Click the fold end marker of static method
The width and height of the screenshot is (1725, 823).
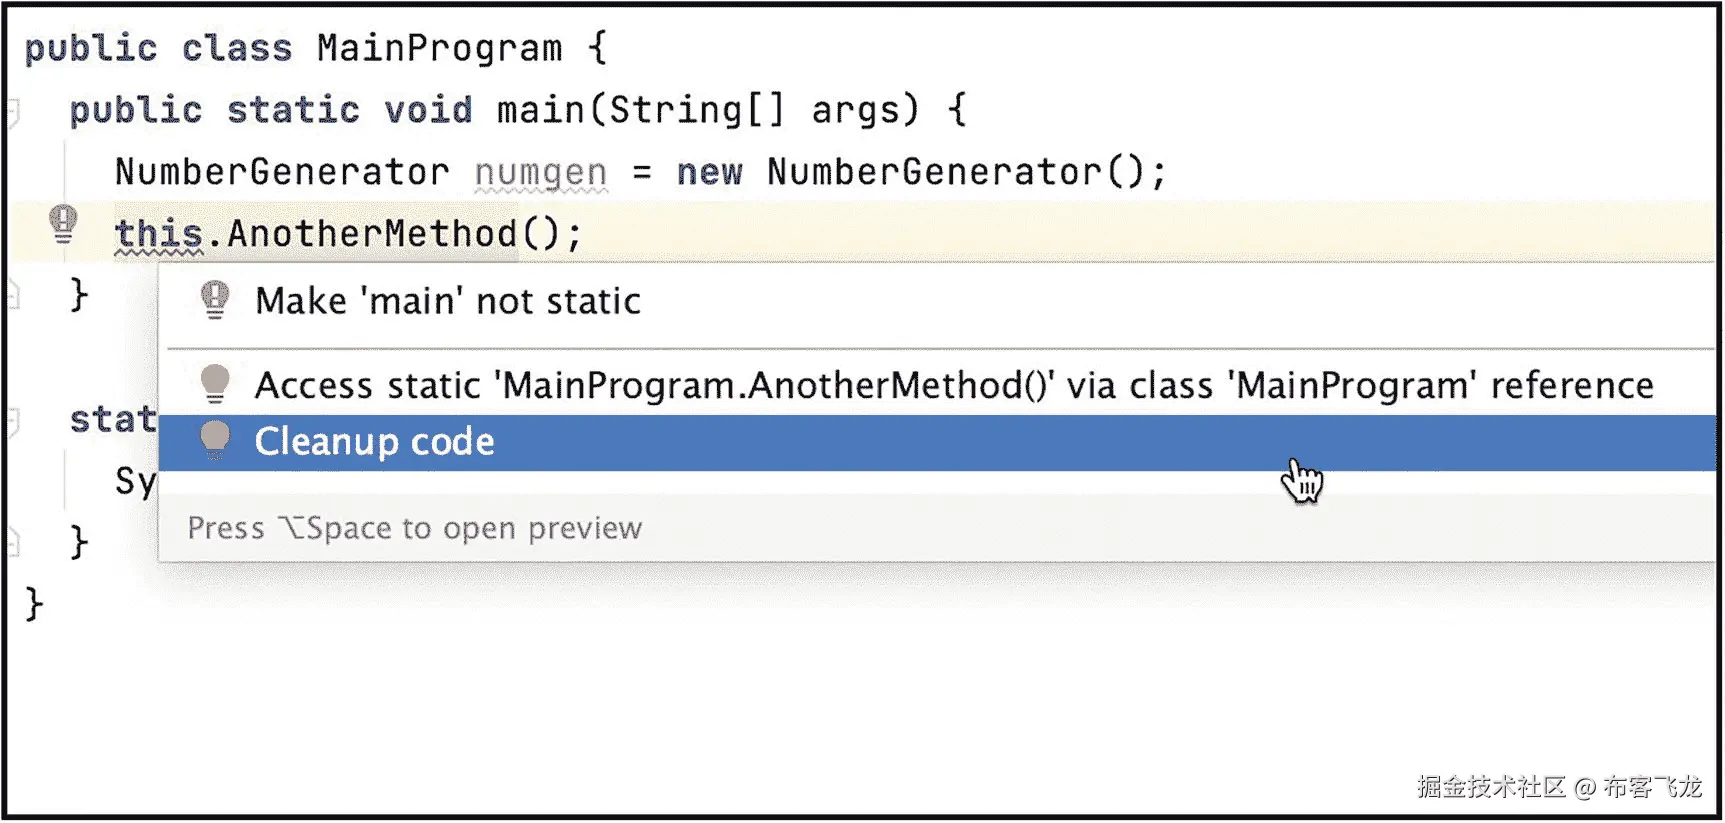(12, 543)
